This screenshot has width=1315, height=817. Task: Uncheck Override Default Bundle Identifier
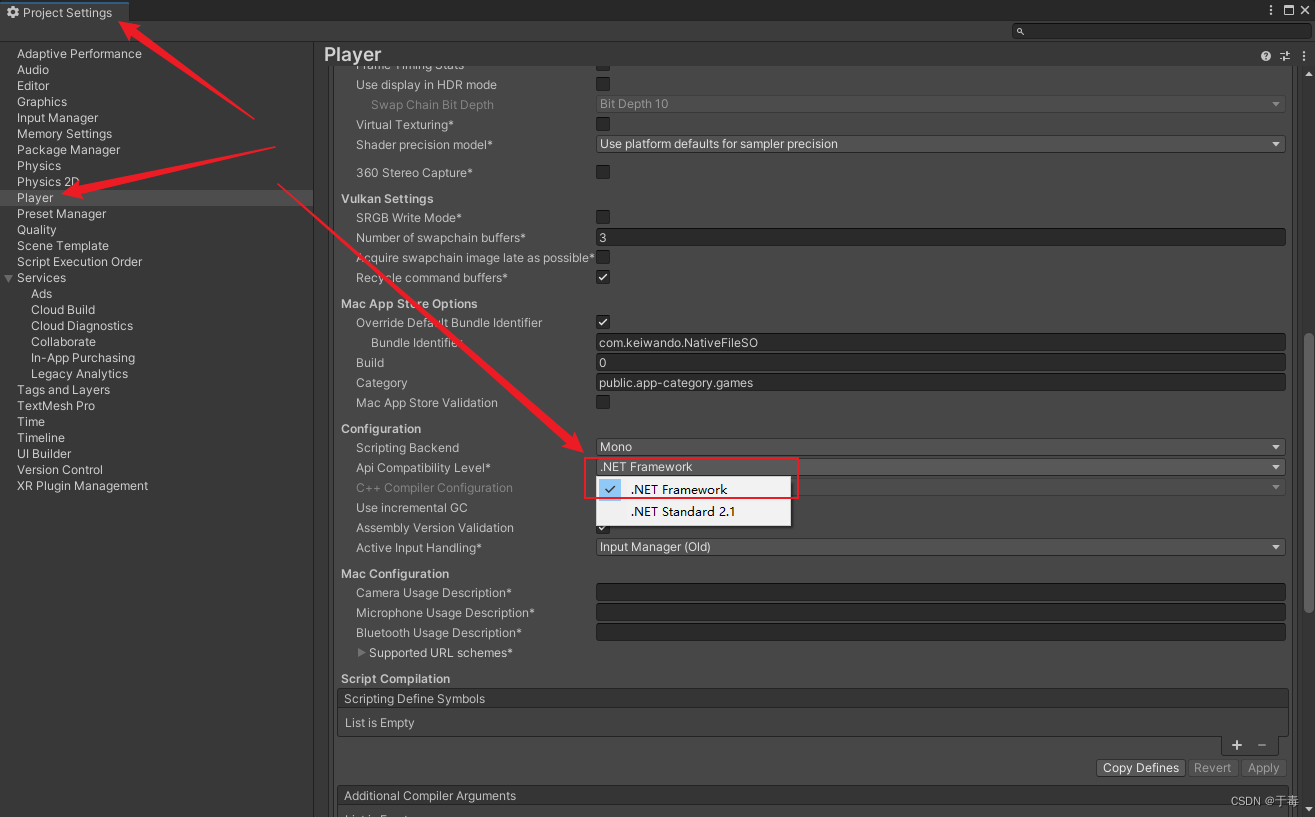(603, 322)
